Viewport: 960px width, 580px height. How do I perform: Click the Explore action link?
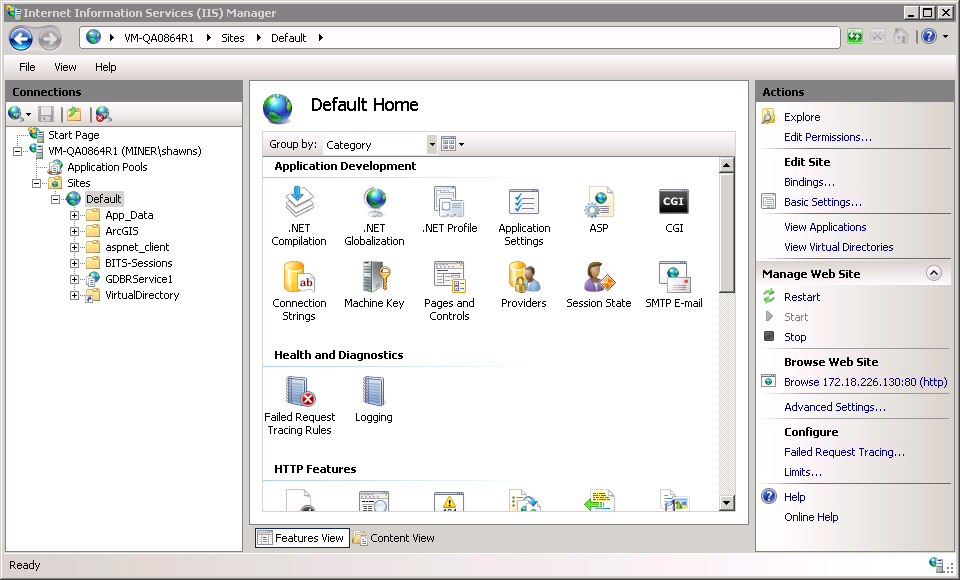(802, 117)
